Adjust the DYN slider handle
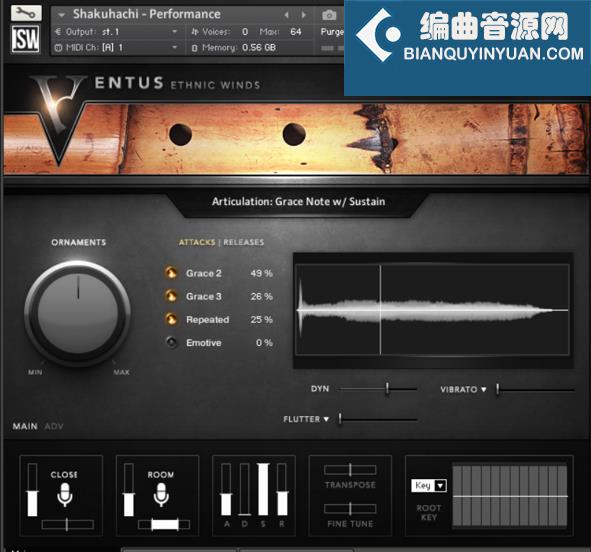This screenshot has height=552, width=591. pyautogui.click(x=387, y=388)
